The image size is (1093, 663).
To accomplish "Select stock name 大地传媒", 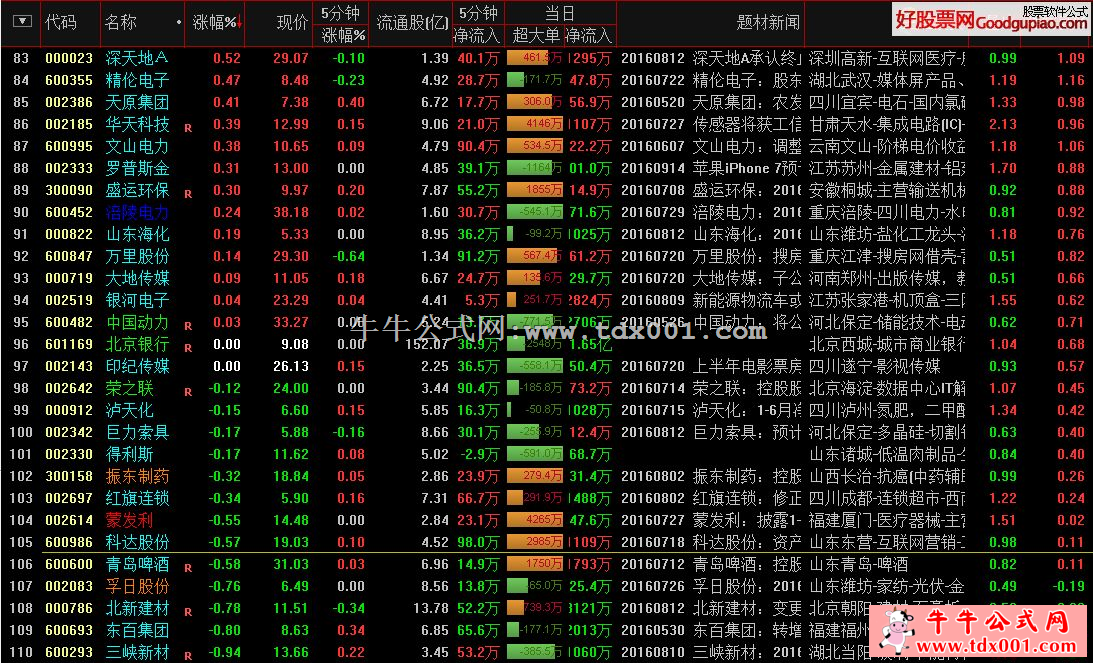I will (x=137, y=278).
